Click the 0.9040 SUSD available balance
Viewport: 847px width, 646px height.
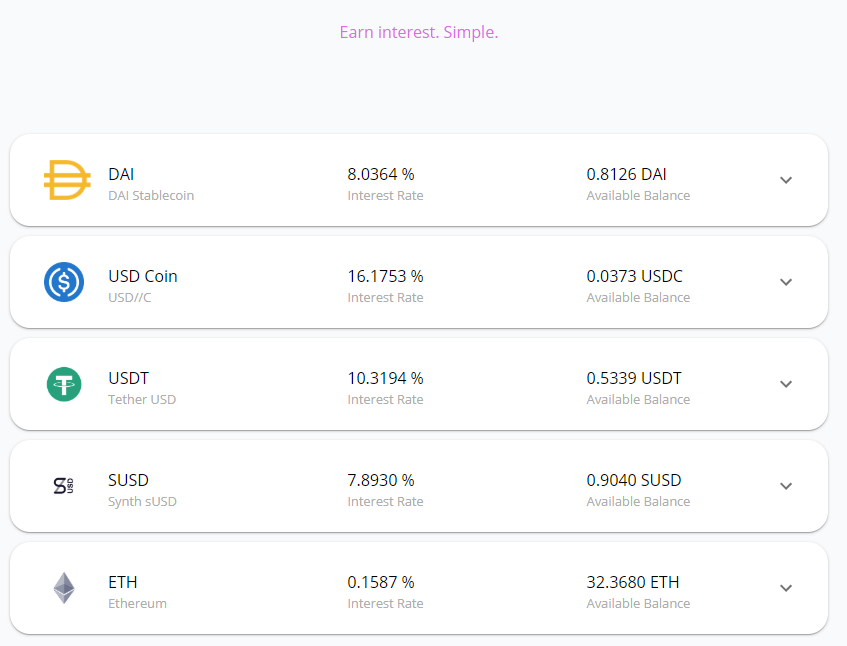click(634, 480)
